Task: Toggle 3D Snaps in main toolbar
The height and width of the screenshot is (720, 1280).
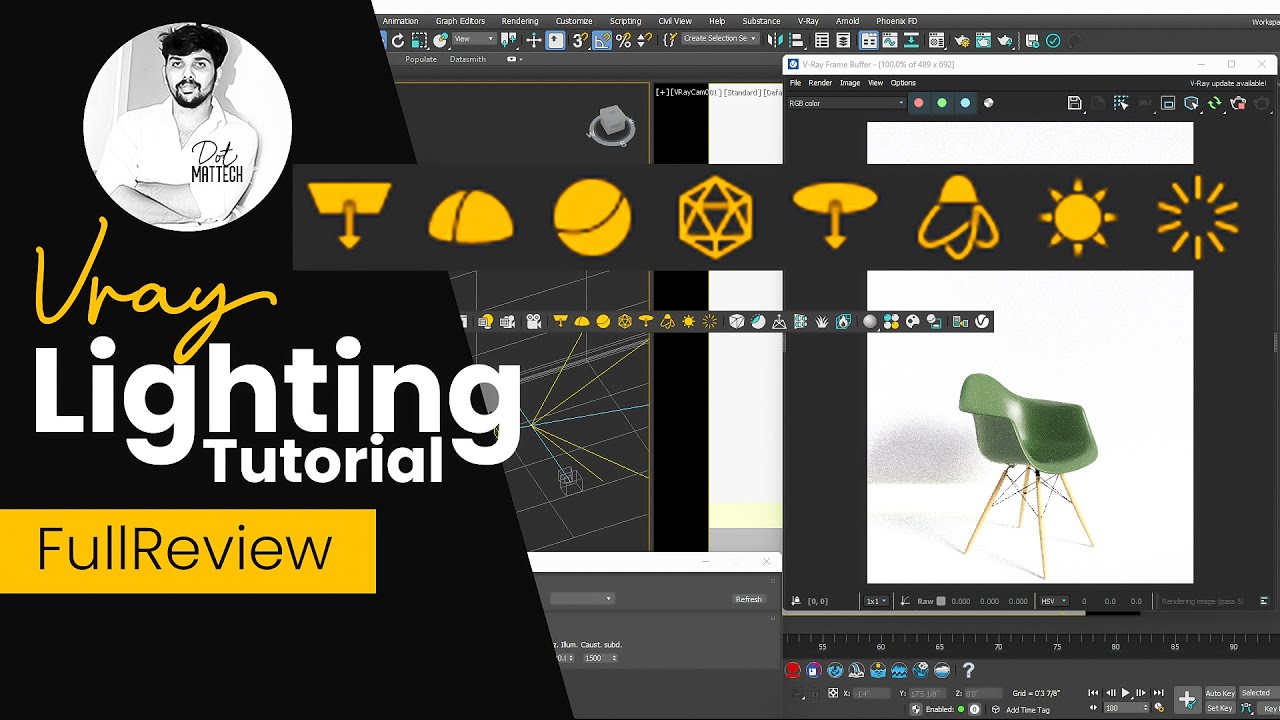Action: pos(580,41)
